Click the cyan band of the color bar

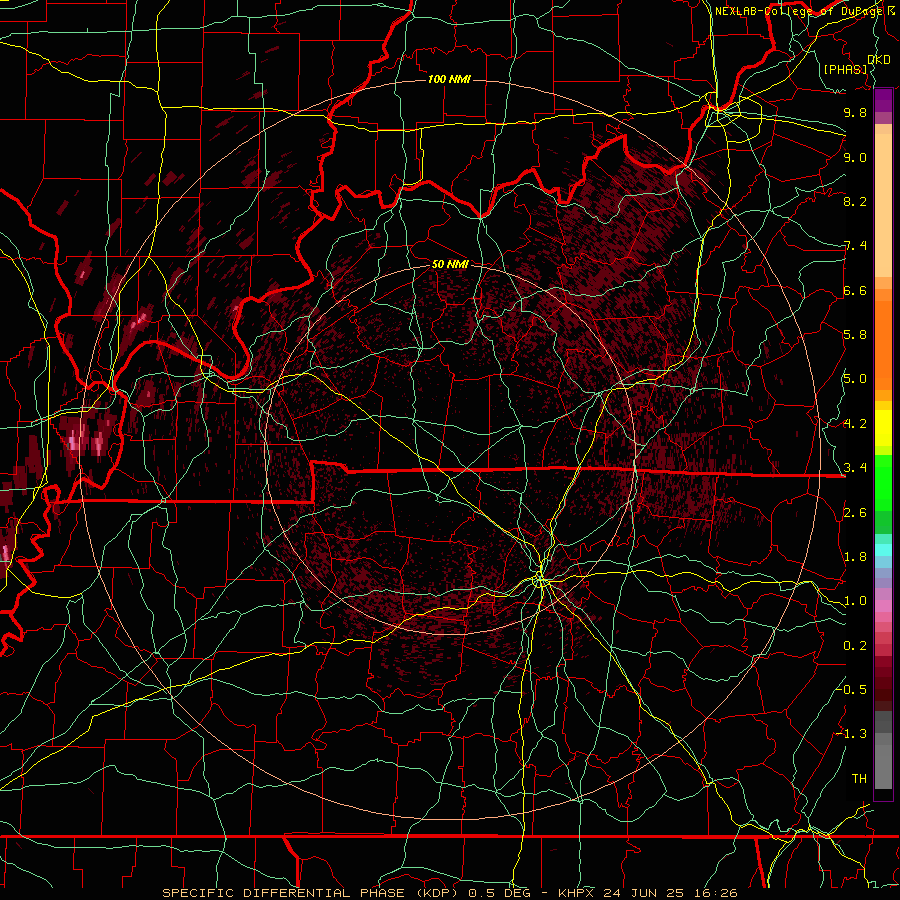pos(883,550)
